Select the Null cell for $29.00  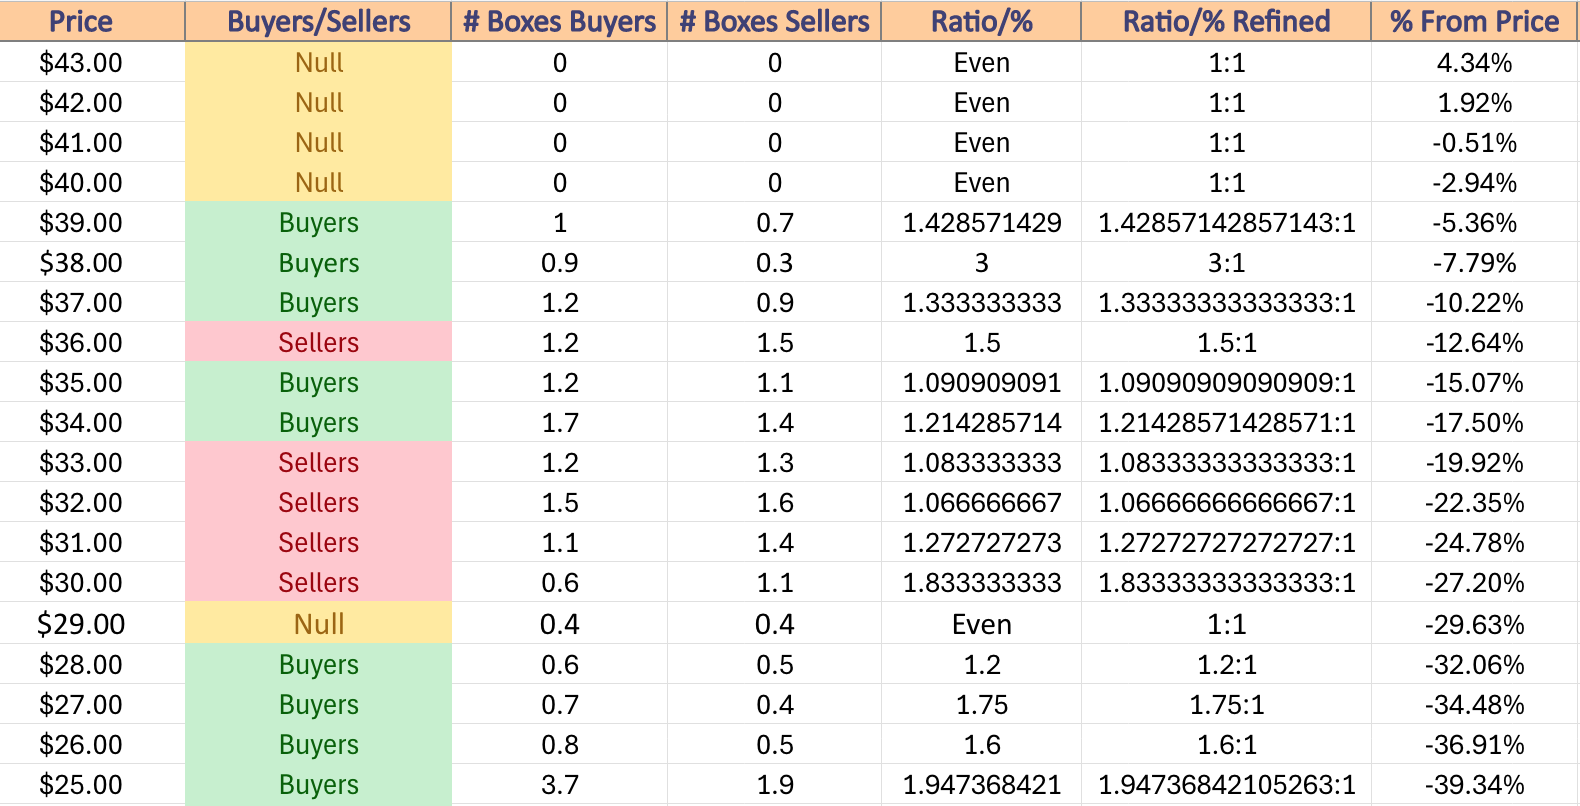click(318, 624)
